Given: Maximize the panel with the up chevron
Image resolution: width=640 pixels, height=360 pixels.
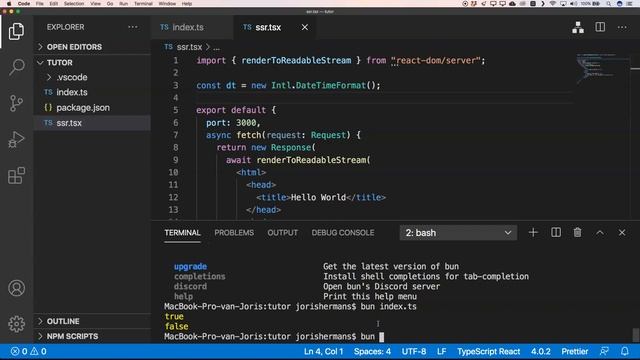Looking at the screenshot, I should (600, 233).
